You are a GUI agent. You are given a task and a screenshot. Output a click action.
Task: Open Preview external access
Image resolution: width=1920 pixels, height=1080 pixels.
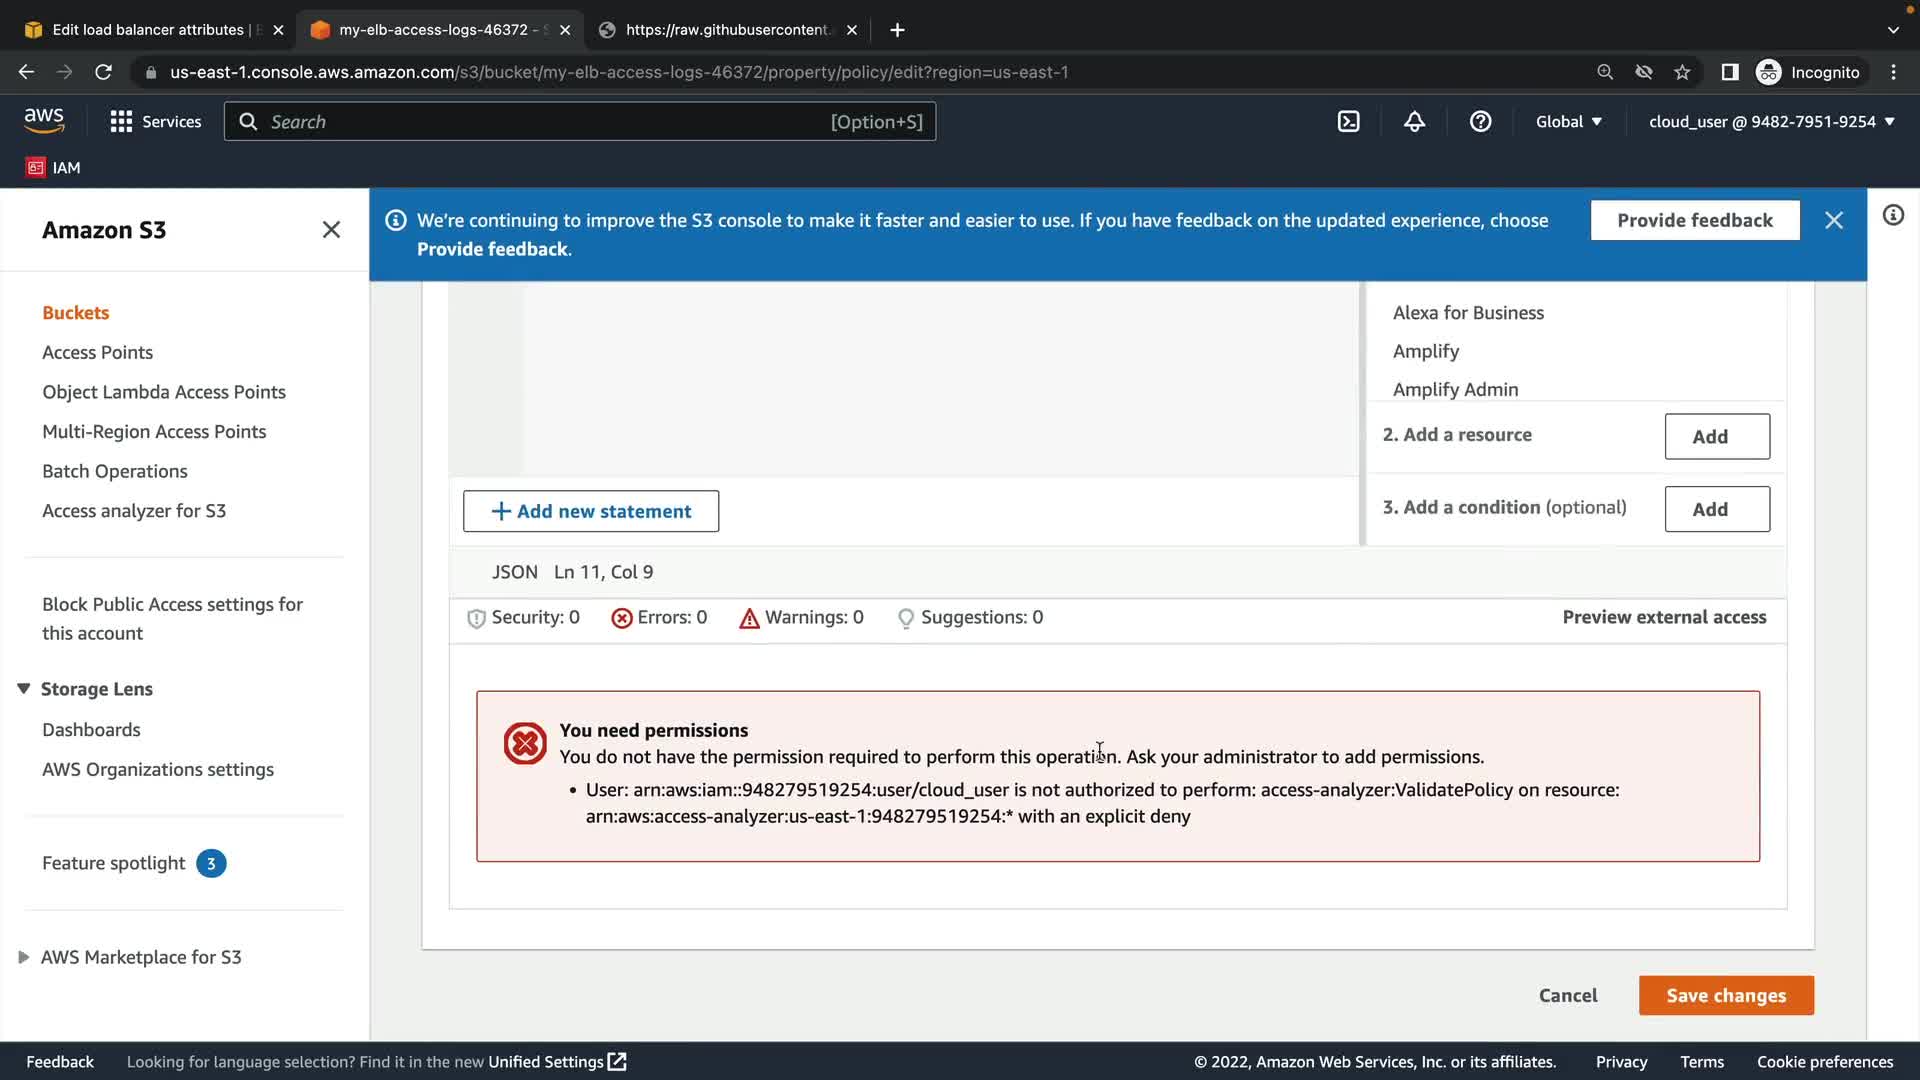1664,617
